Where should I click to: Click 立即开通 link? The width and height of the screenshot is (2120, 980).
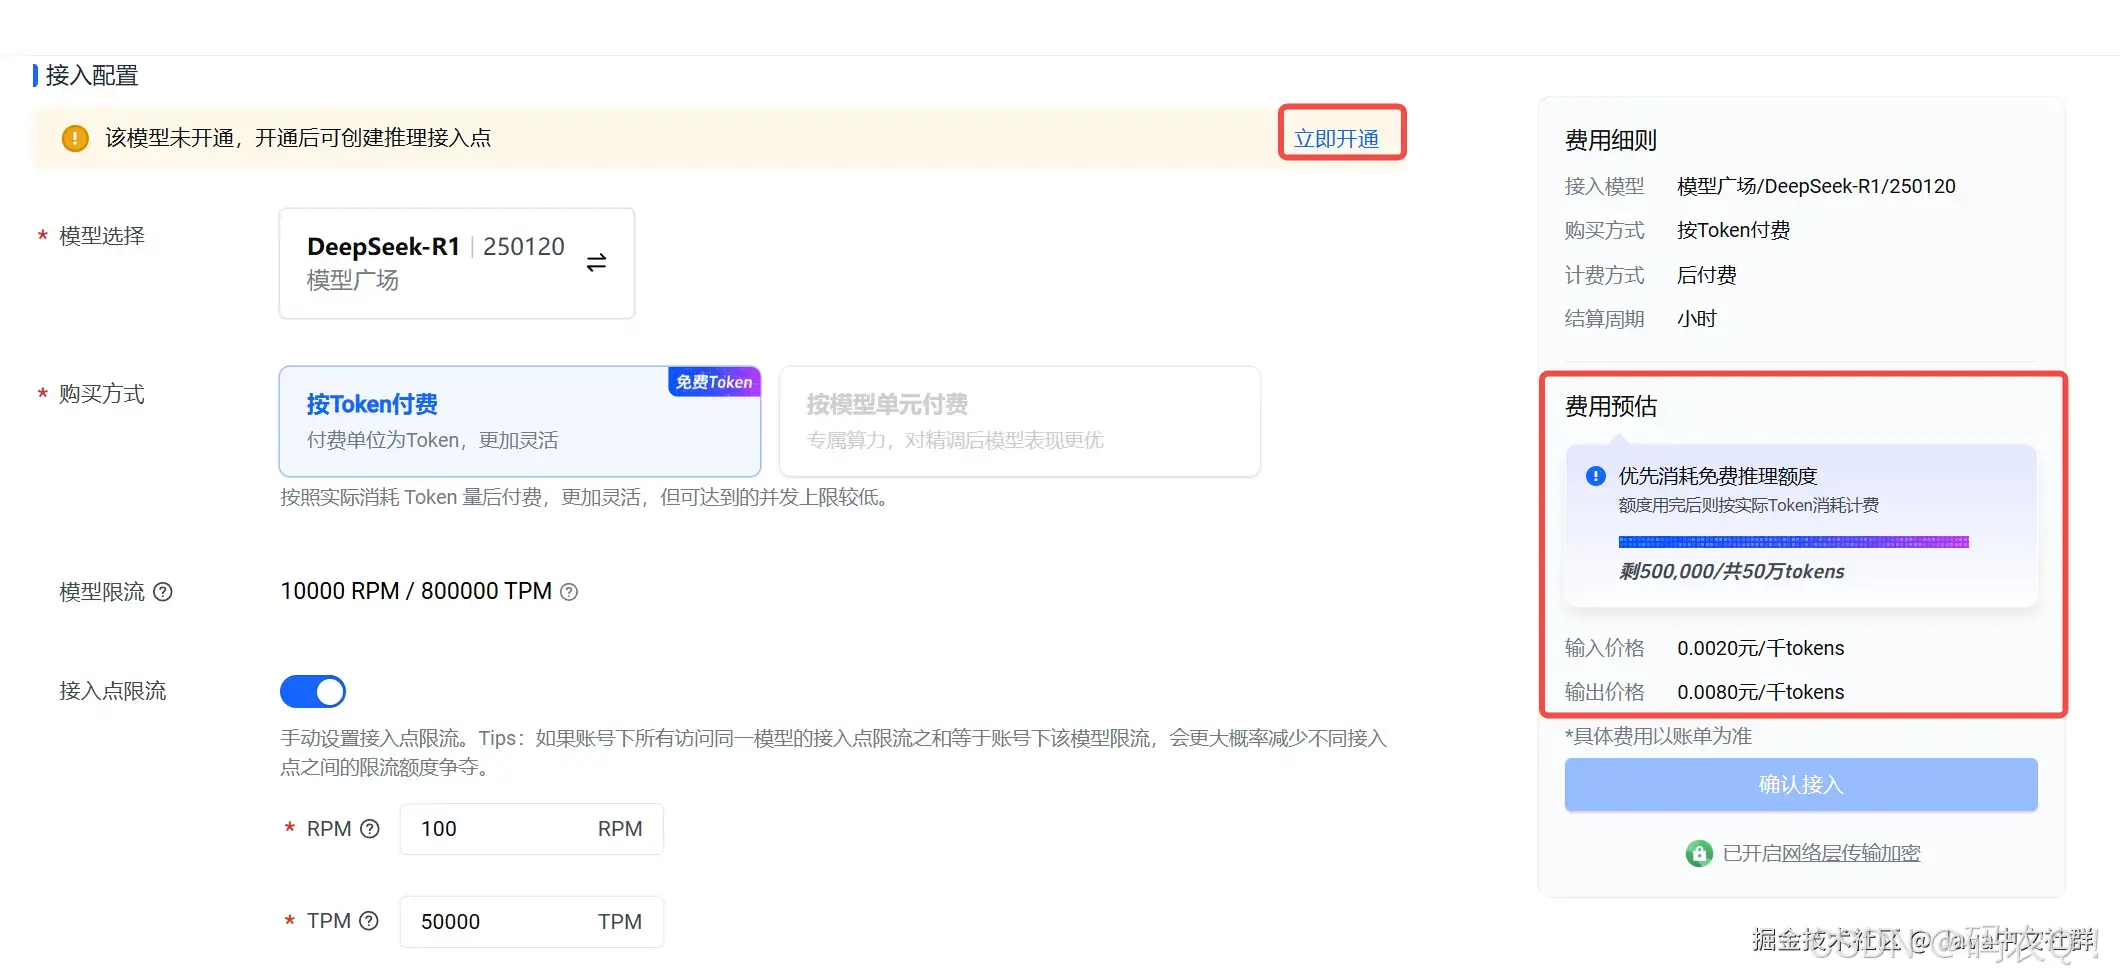coord(1337,138)
